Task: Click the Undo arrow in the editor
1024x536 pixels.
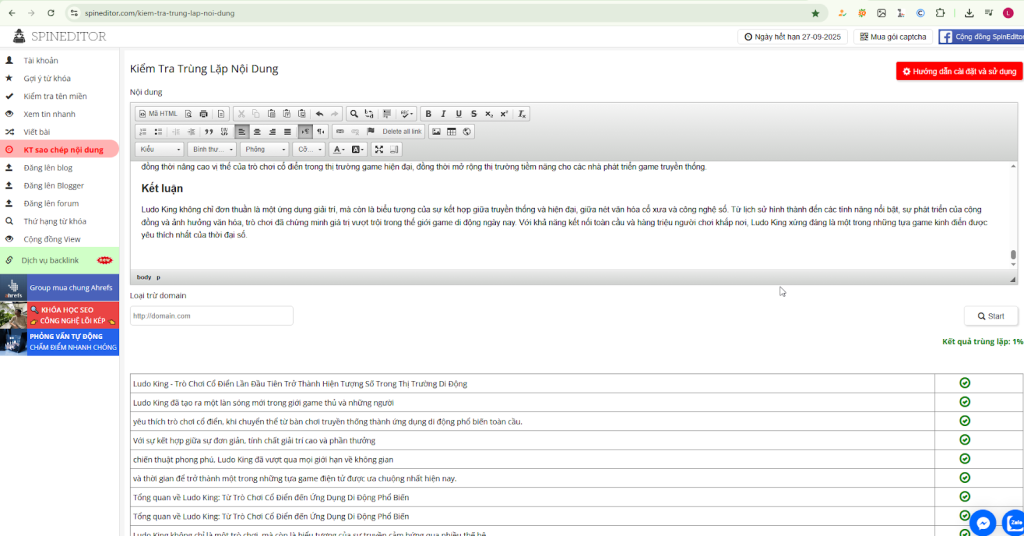Action: coord(319,114)
